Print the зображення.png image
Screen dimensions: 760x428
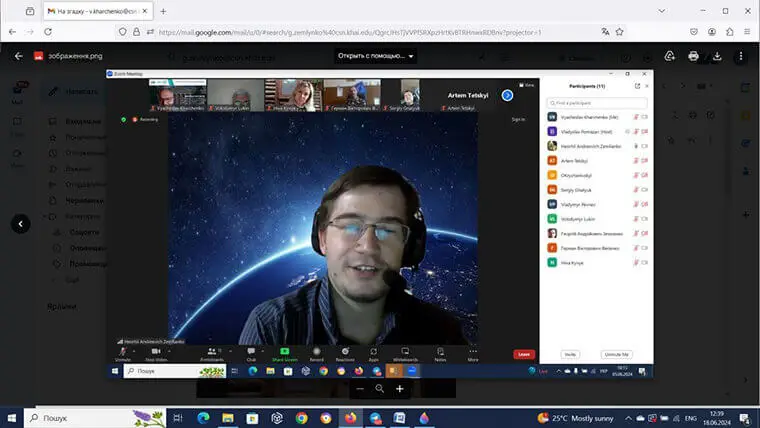click(x=693, y=56)
